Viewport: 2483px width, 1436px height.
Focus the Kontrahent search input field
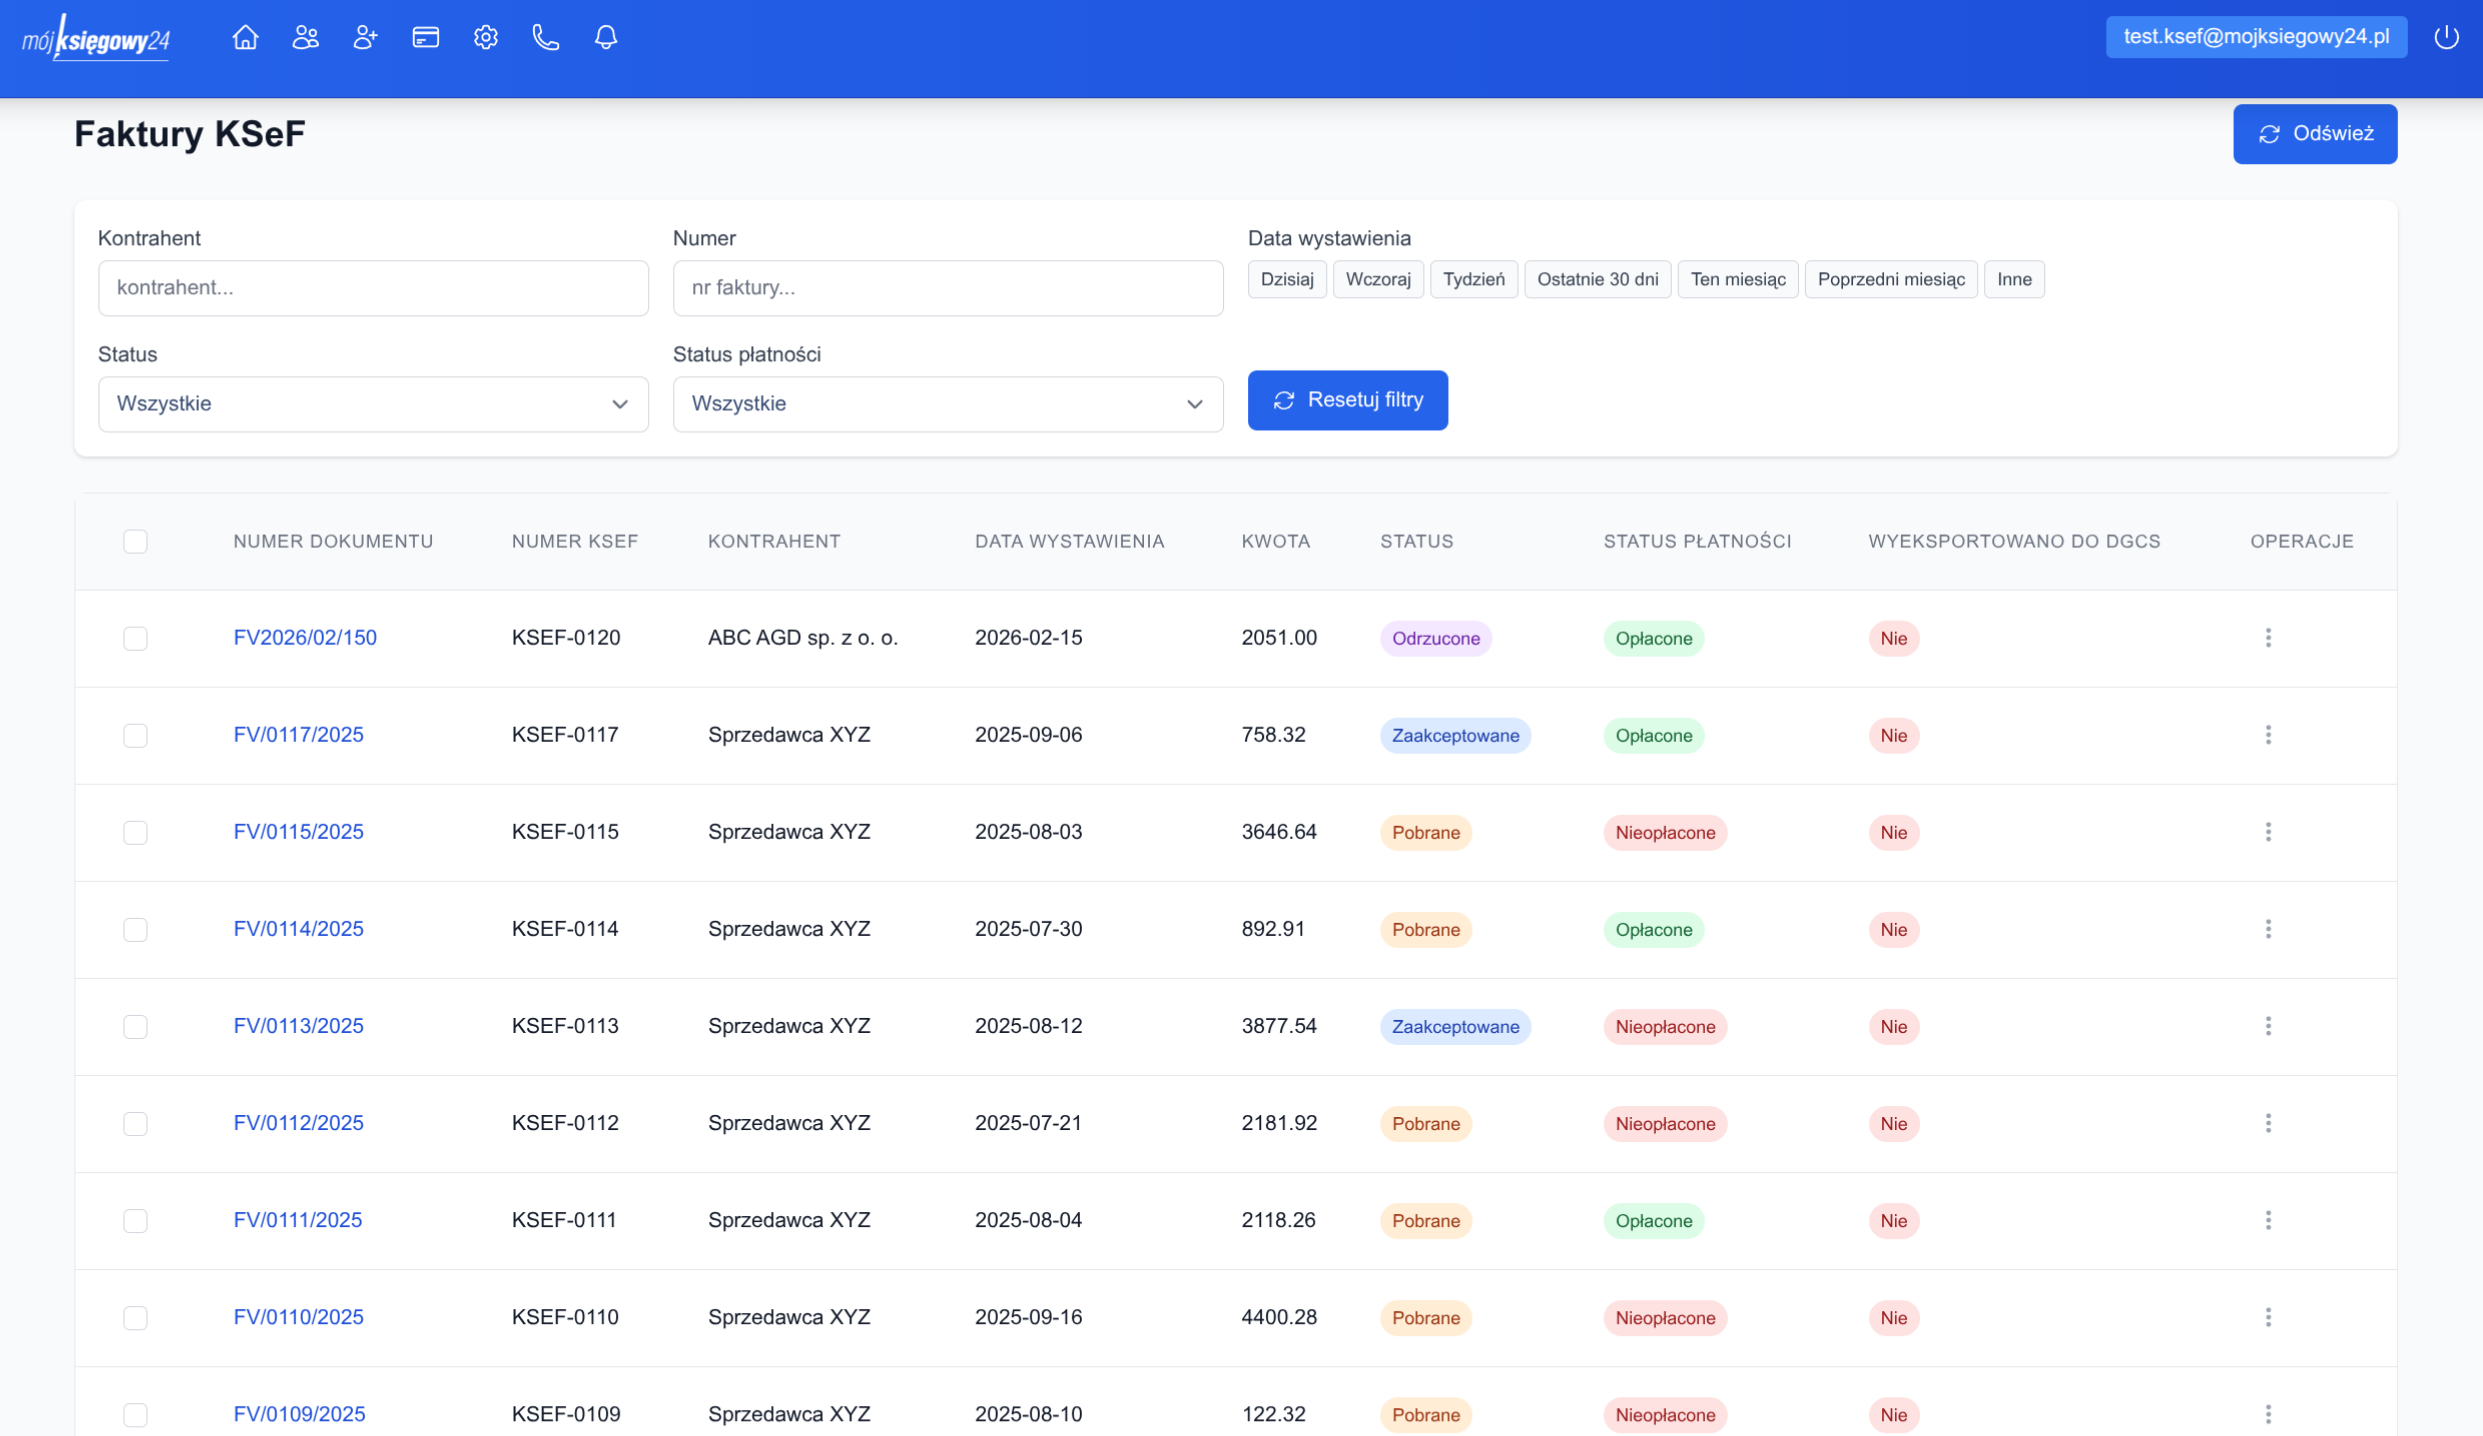(x=373, y=288)
